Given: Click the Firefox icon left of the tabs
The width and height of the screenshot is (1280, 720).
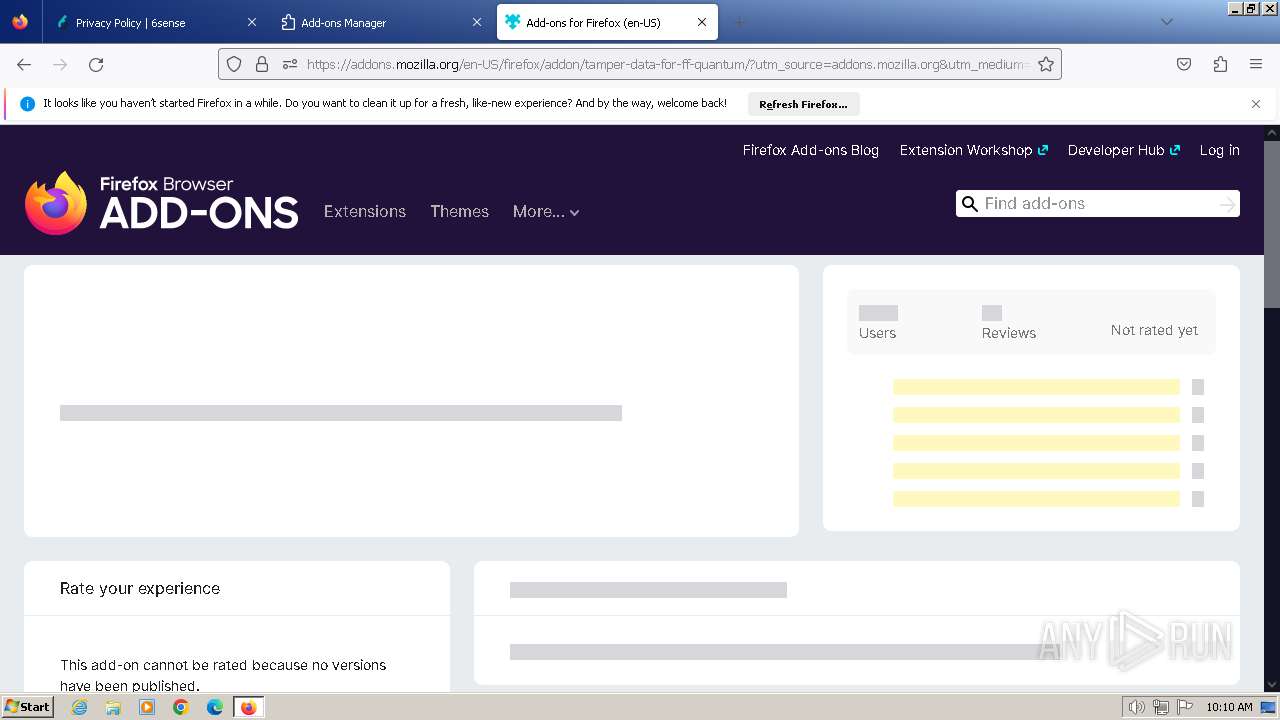Looking at the screenshot, I should [20, 22].
